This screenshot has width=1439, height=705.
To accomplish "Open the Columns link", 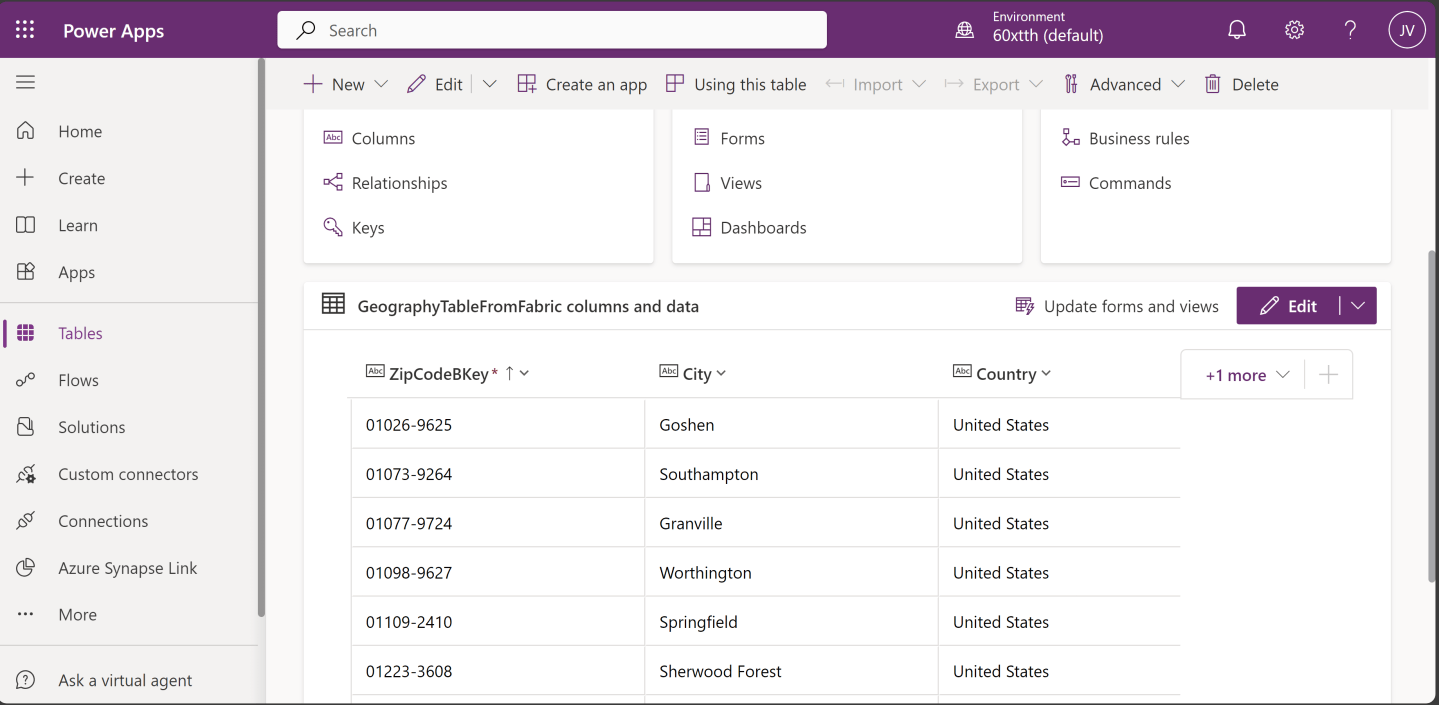I will point(383,139).
